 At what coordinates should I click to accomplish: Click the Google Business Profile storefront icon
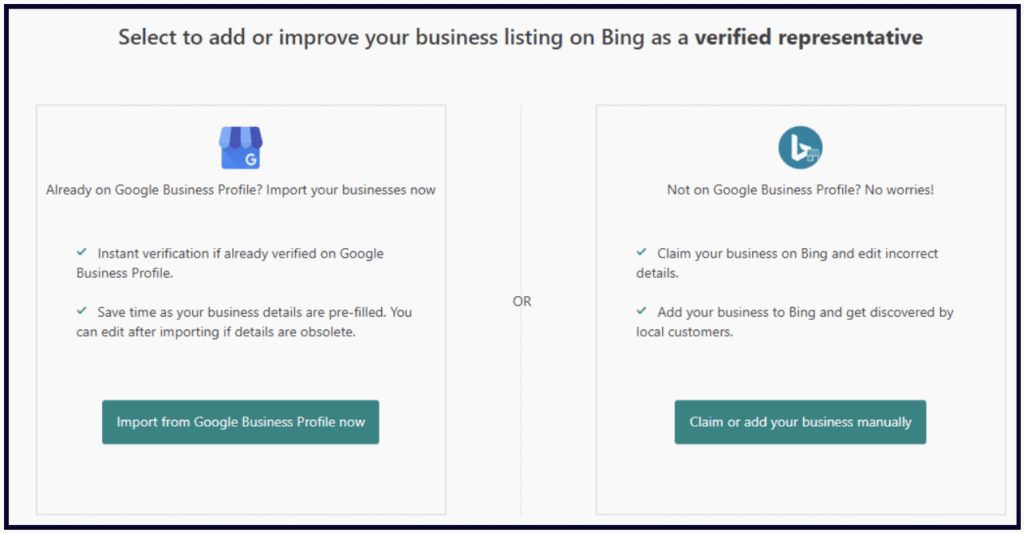(240, 148)
